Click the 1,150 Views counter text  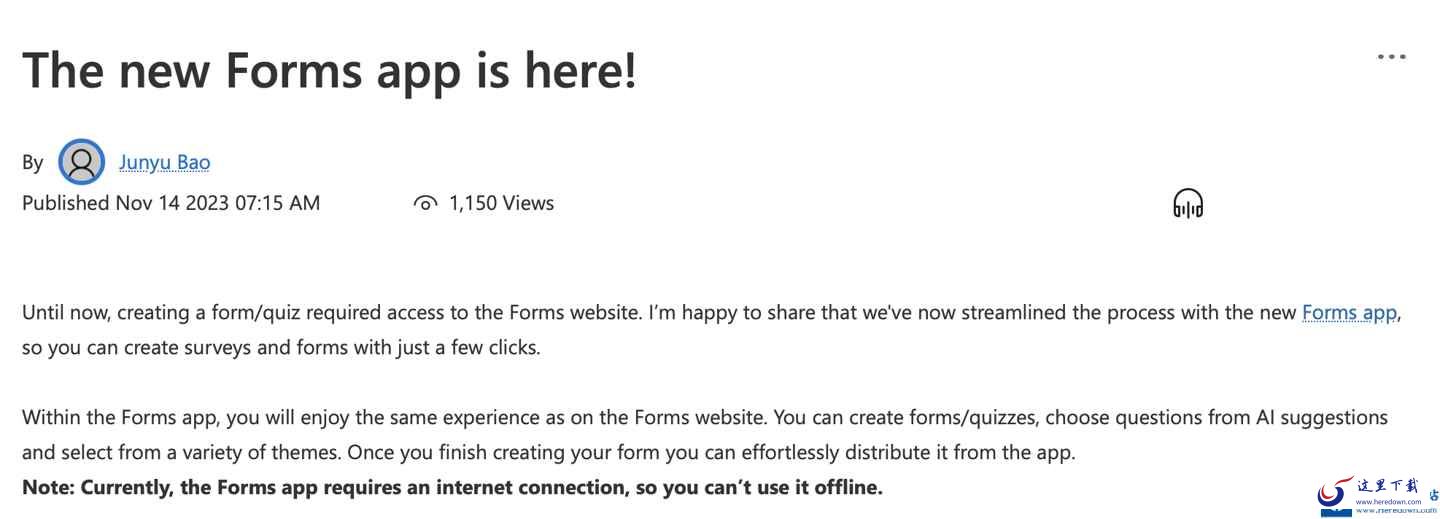[x=501, y=203]
